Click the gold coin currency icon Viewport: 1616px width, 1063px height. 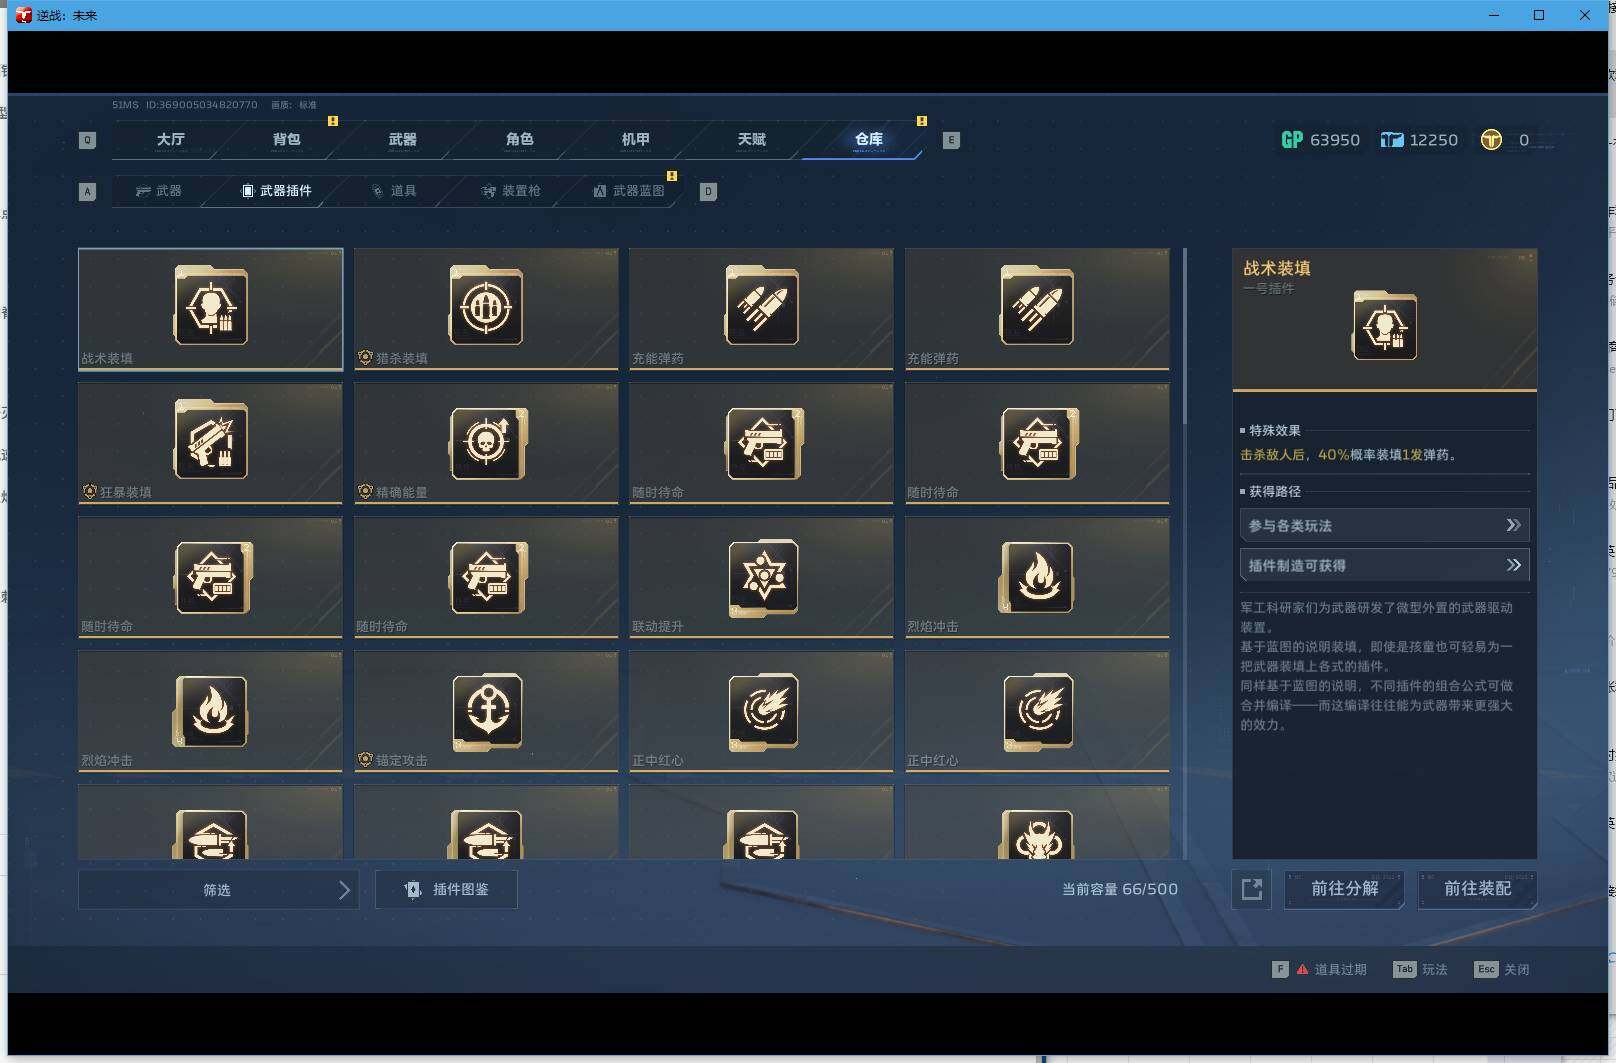(1491, 140)
